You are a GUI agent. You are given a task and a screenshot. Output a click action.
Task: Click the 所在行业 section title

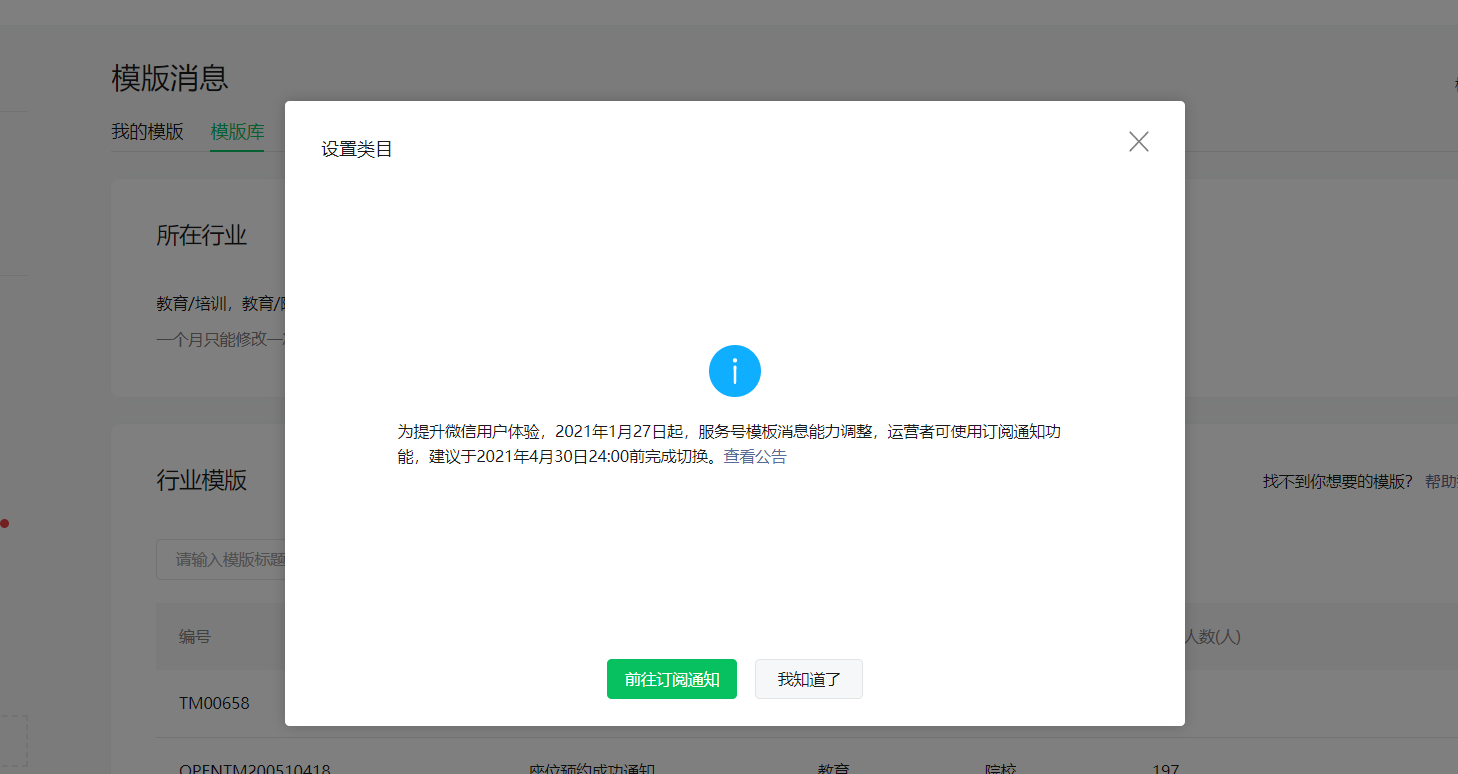(x=201, y=235)
